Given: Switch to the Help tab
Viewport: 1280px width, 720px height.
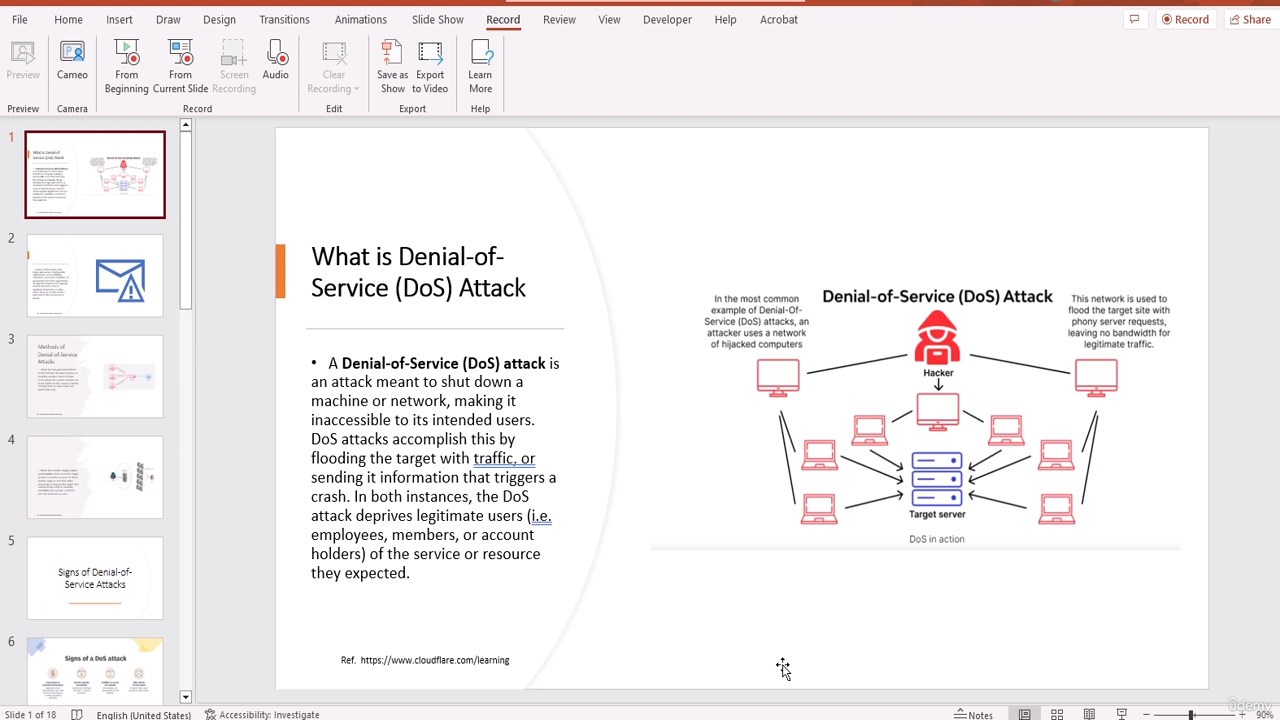Looking at the screenshot, I should (725, 19).
